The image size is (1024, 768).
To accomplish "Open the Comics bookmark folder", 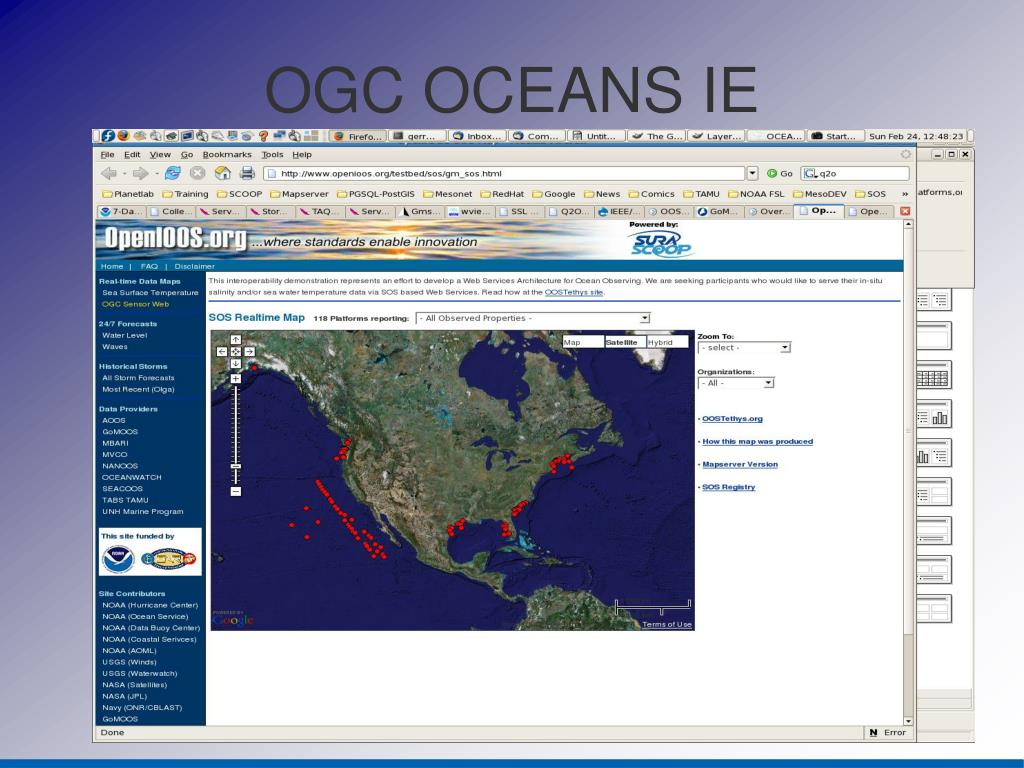I will coord(652,194).
